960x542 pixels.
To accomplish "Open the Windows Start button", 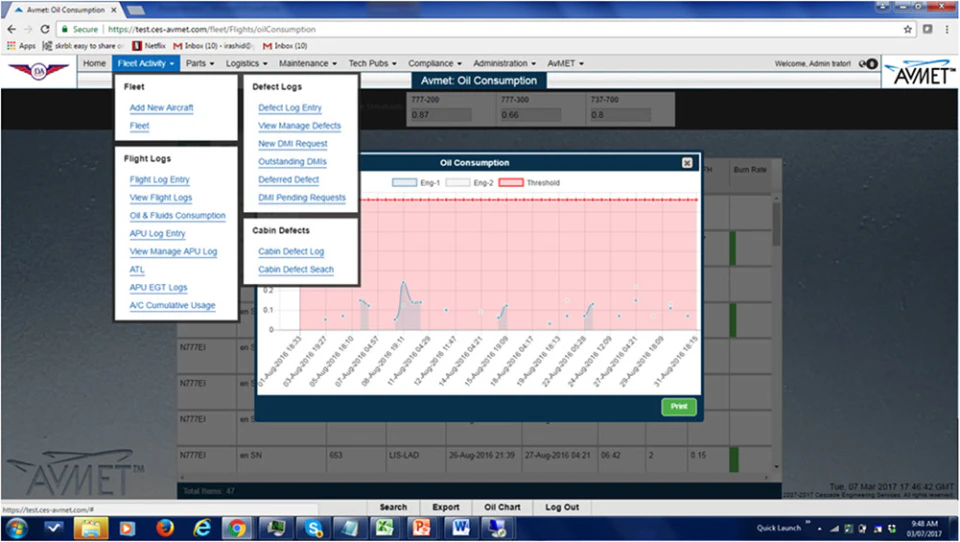I will pyautogui.click(x=16, y=528).
